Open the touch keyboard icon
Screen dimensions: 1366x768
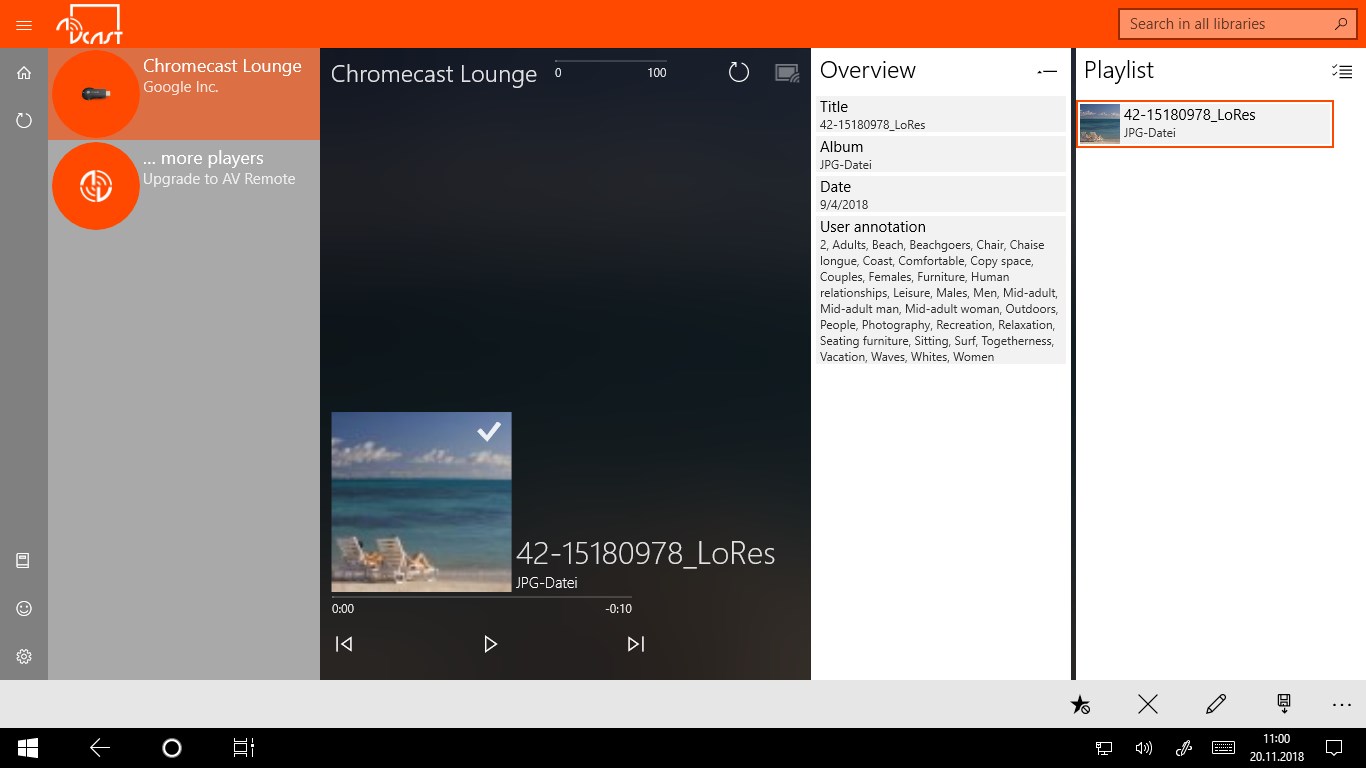point(1222,747)
